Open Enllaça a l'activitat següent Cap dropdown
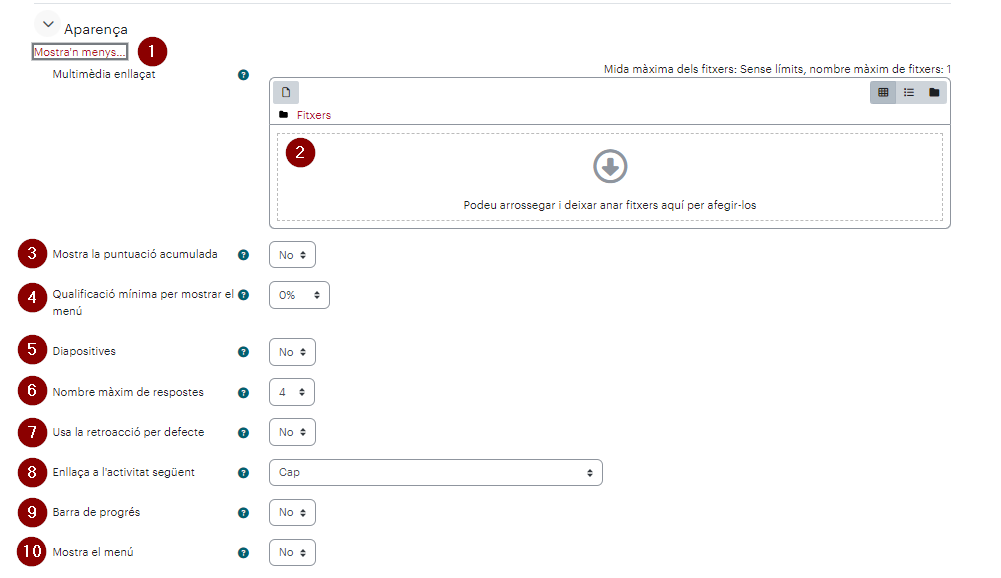 coord(436,473)
